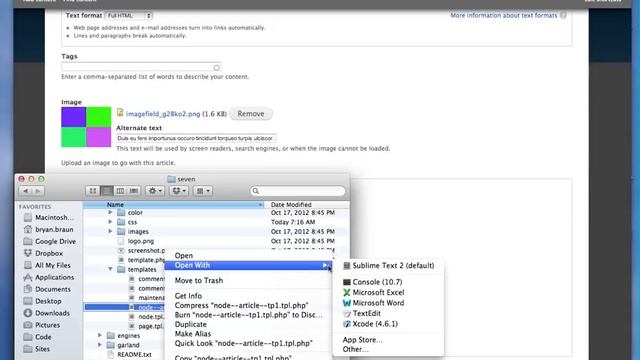
Task: Open Applications in Finder sidebar
Action: (x=49, y=277)
